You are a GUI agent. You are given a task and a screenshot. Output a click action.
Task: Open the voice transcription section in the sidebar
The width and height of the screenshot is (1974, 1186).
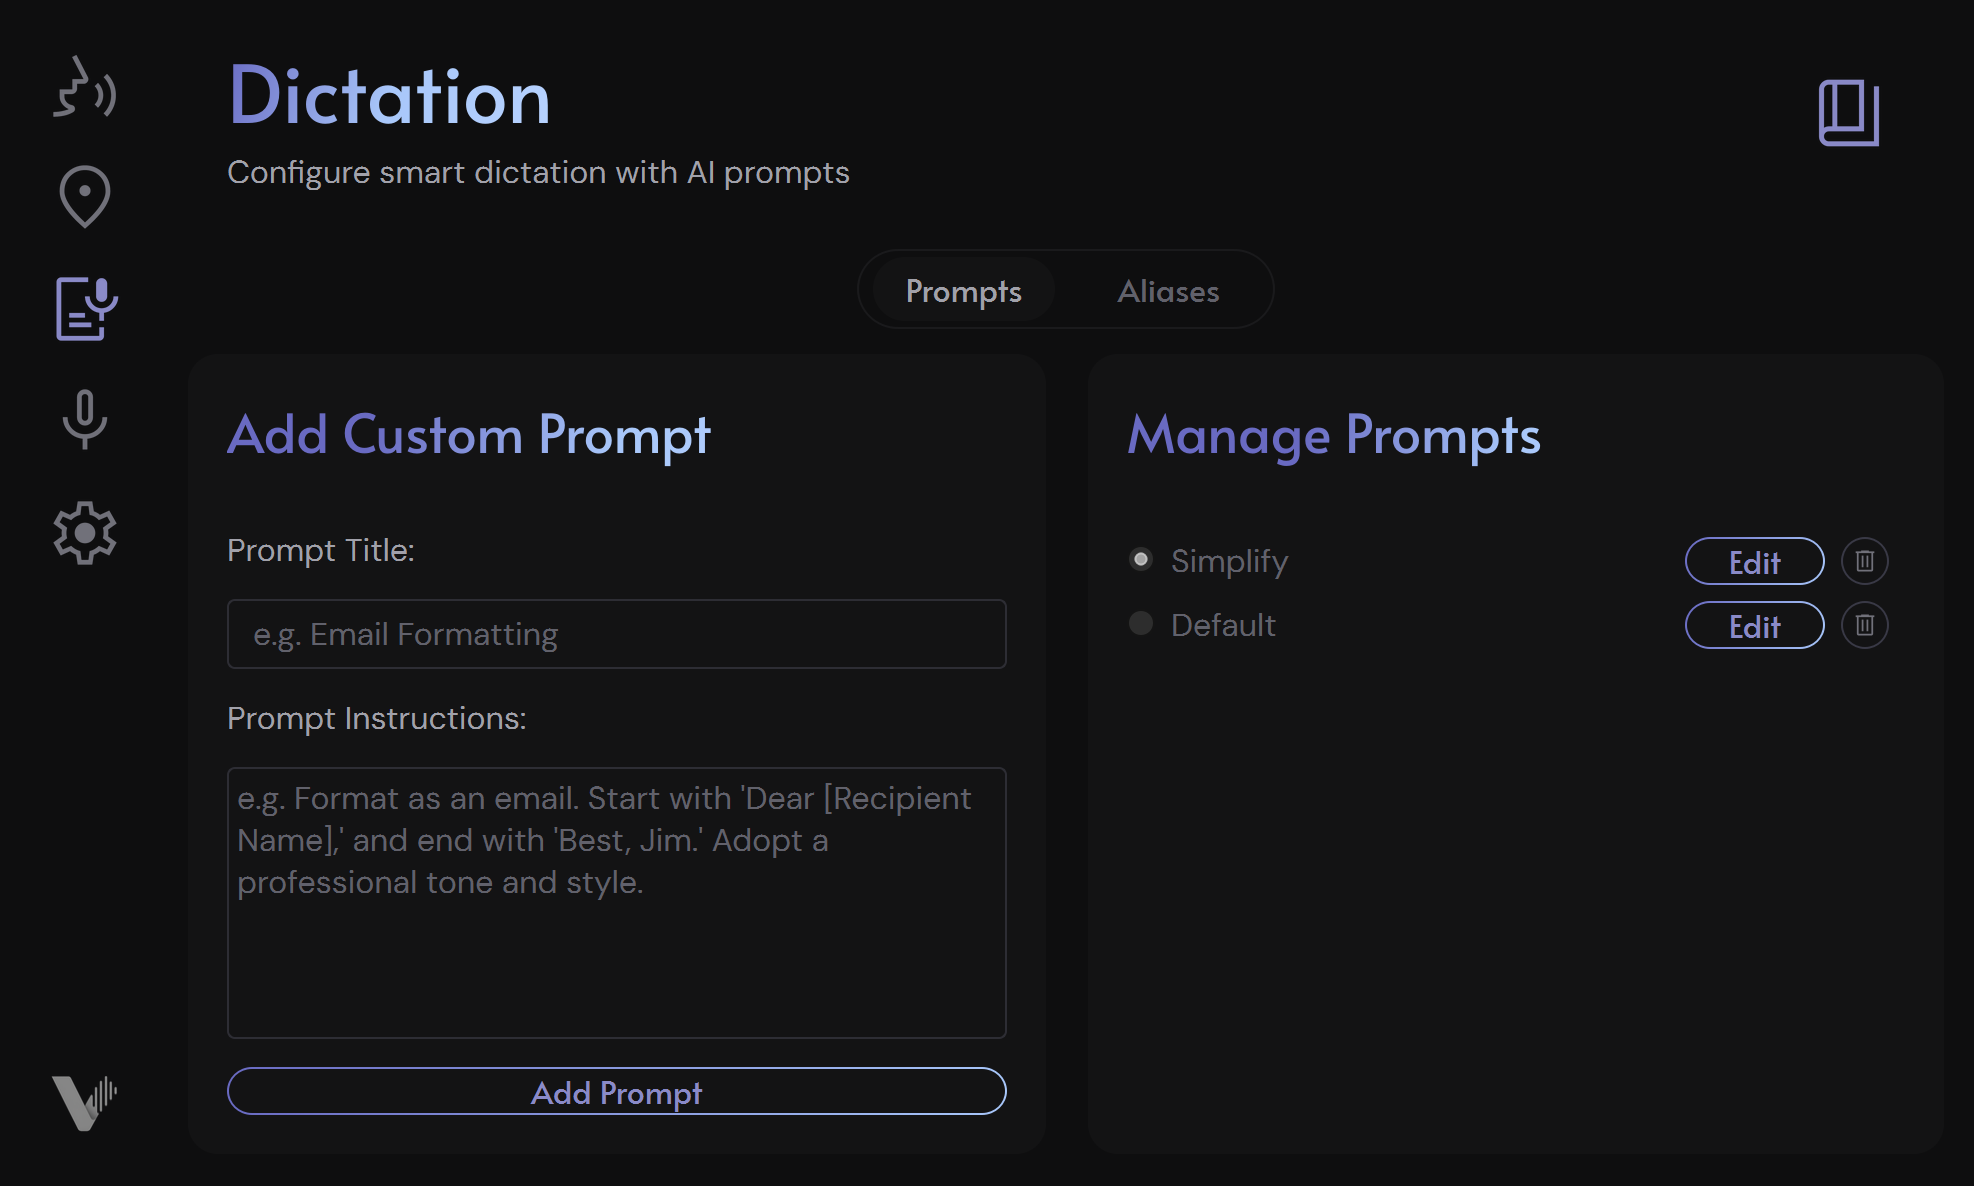(x=85, y=92)
